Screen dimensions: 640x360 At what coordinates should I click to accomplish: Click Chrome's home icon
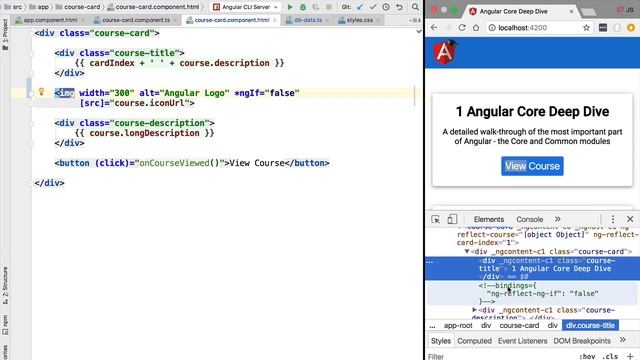pos(476,27)
